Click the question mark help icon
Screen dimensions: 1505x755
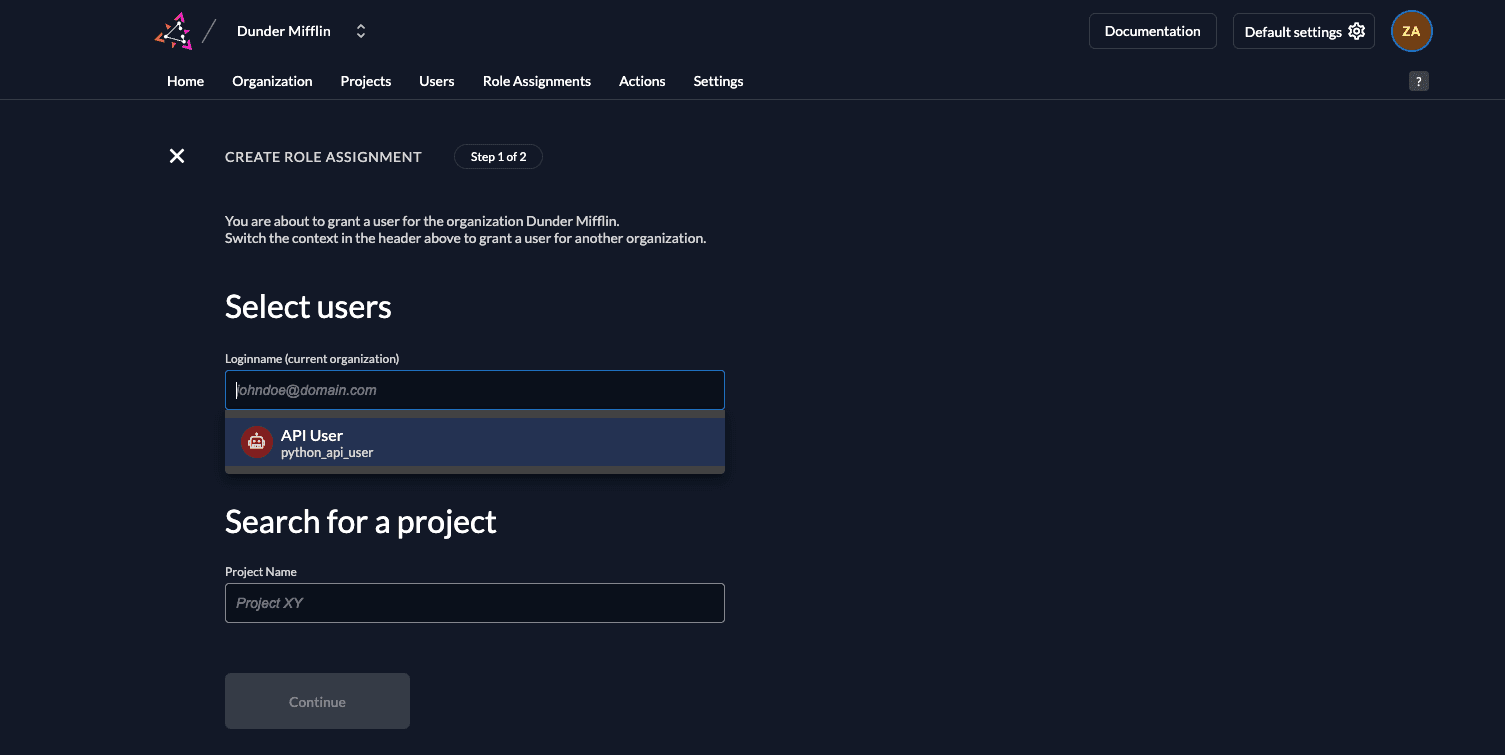1418,82
